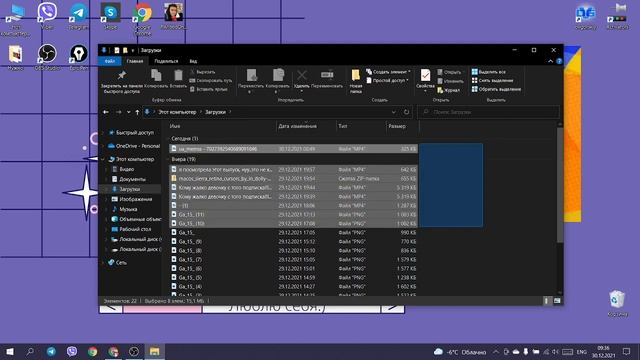The height and width of the screenshot is (360, 640).
Task: Expand the address bar history dropdown
Action: 393,112
